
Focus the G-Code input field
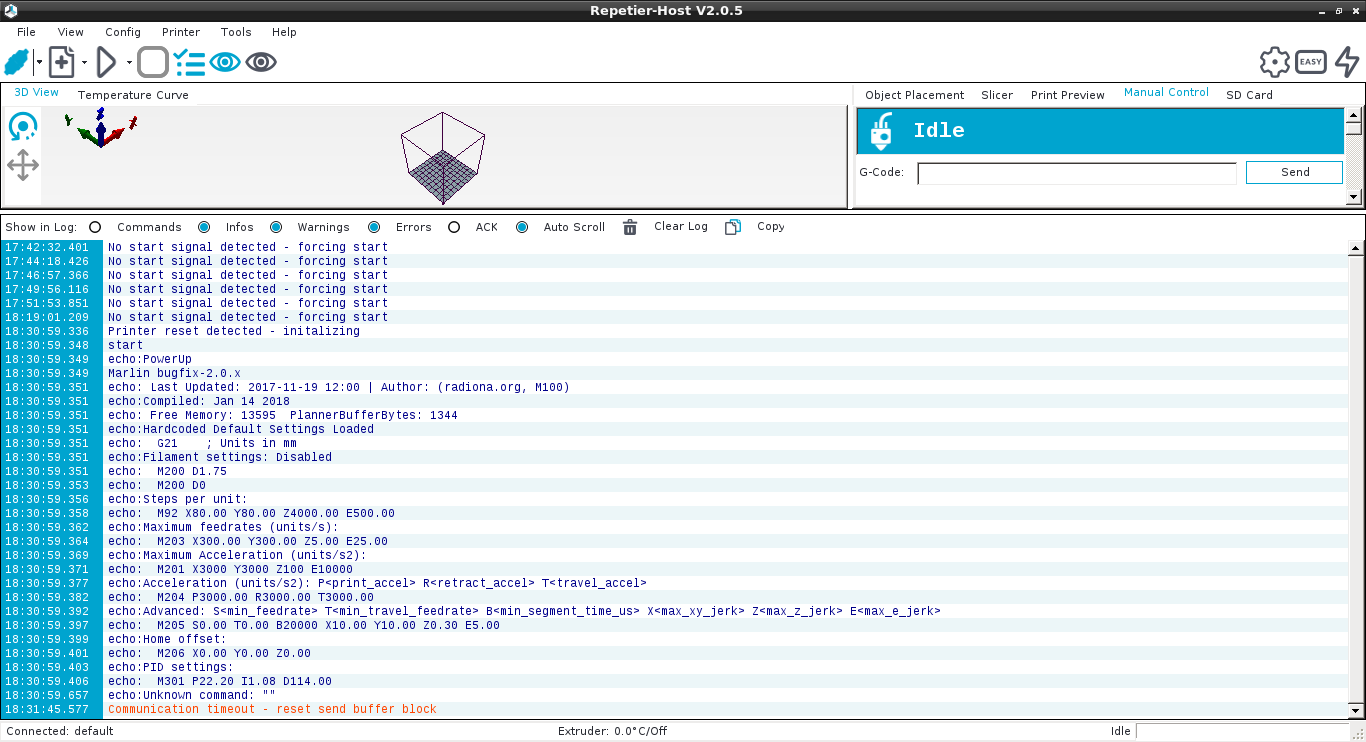click(1077, 173)
